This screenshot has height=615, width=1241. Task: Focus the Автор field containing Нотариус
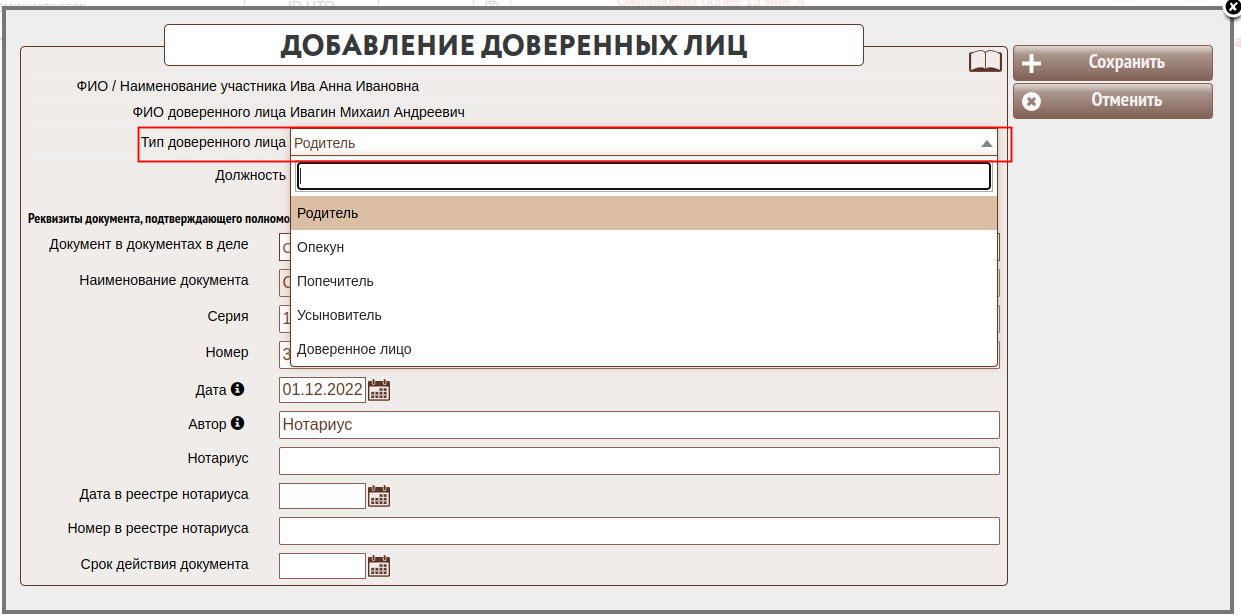click(638, 425)
